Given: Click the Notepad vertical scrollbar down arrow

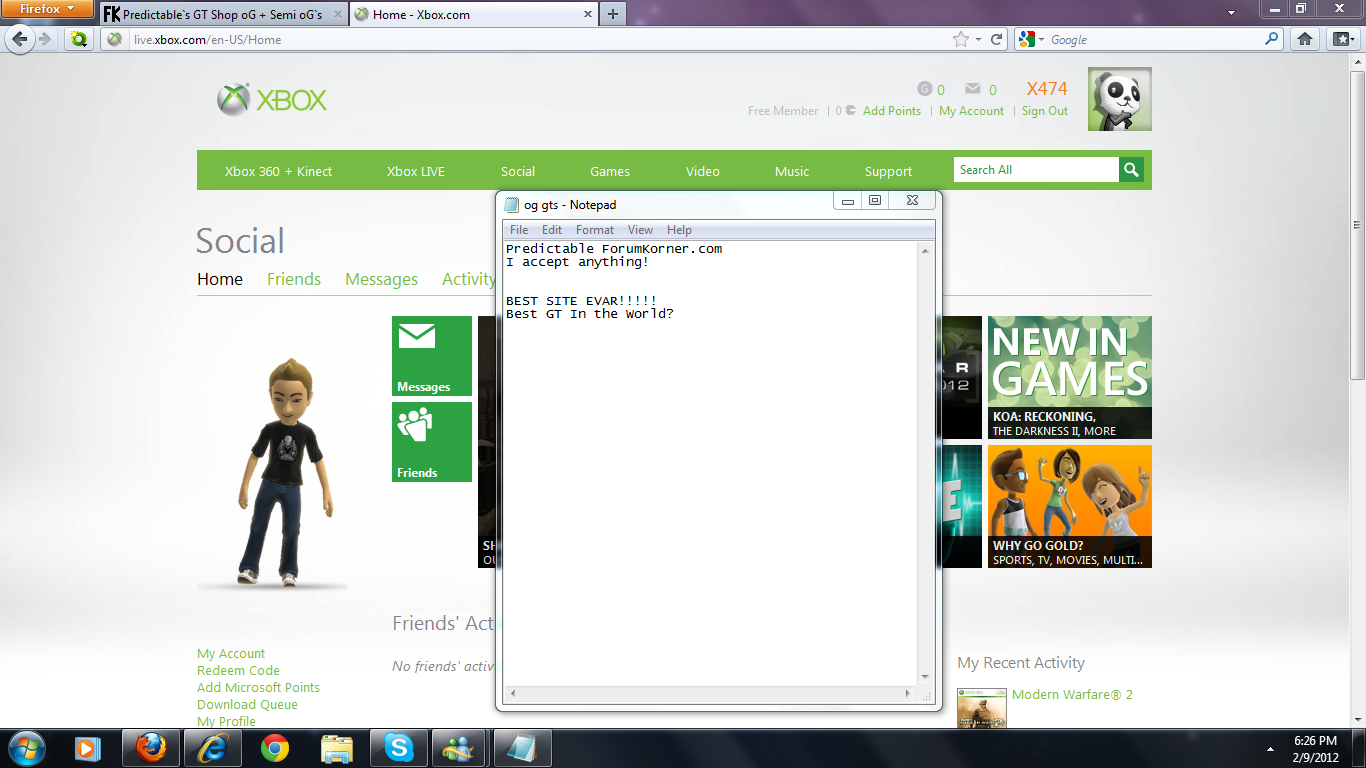Looking at the screenshot, I should [925, 677].
